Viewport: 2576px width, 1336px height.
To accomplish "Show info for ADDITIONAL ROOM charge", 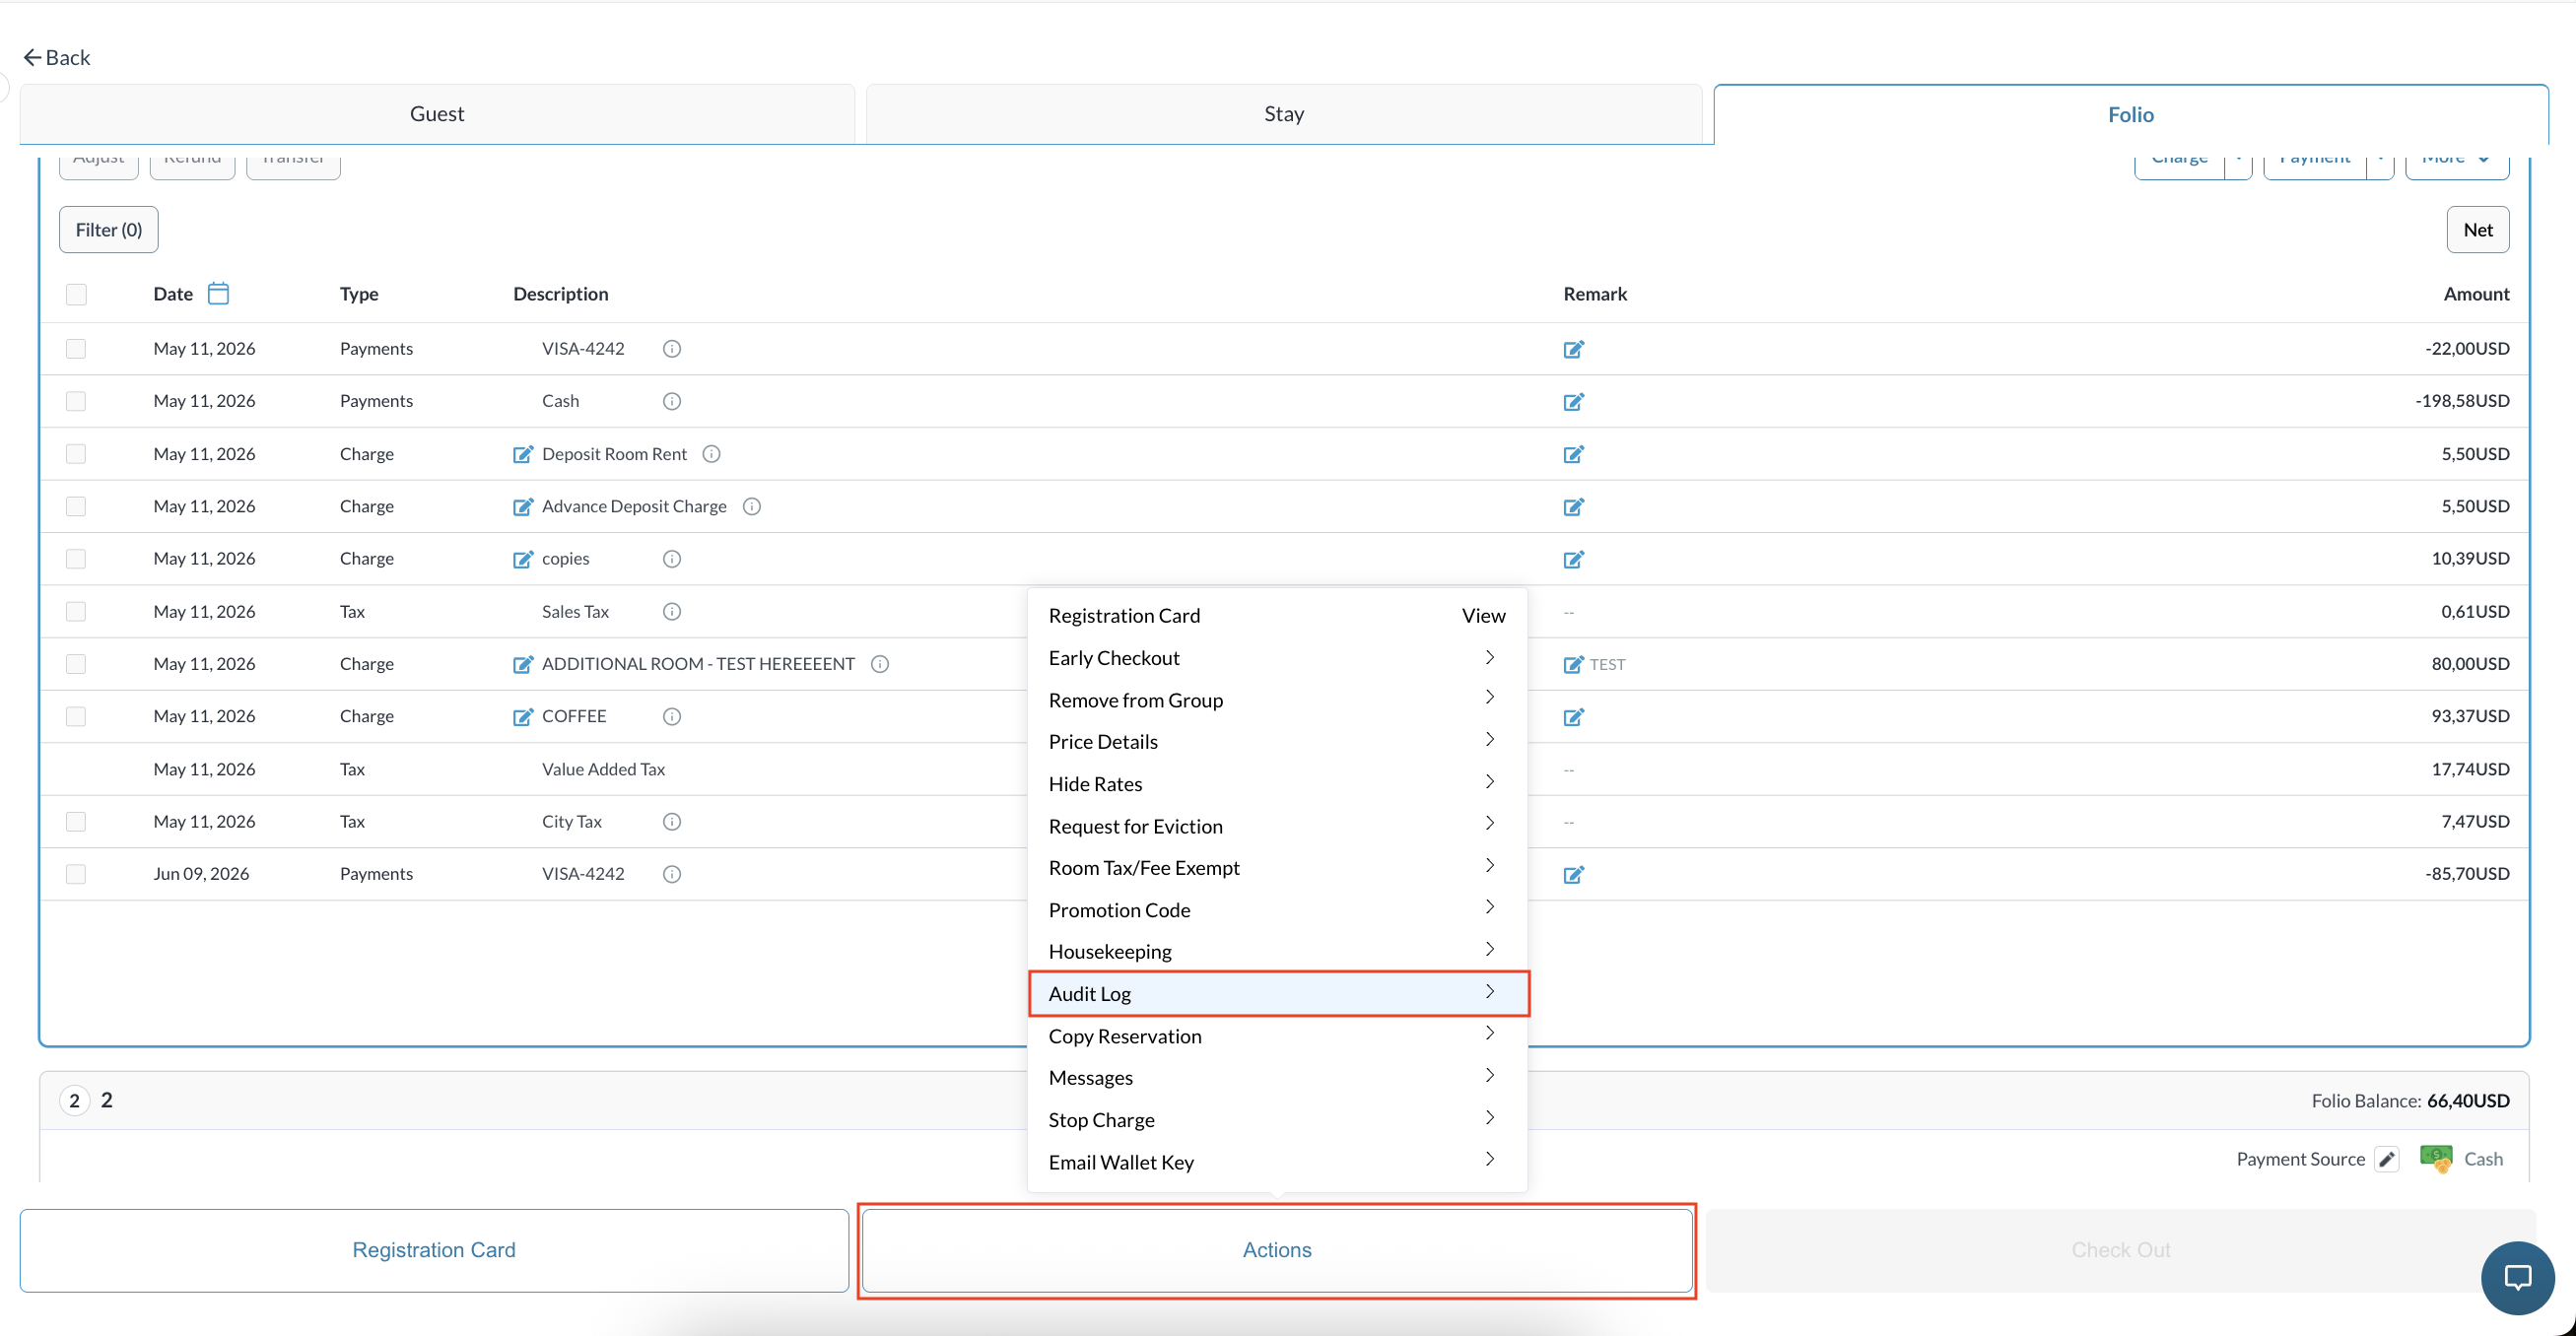I will coord(880,664).
